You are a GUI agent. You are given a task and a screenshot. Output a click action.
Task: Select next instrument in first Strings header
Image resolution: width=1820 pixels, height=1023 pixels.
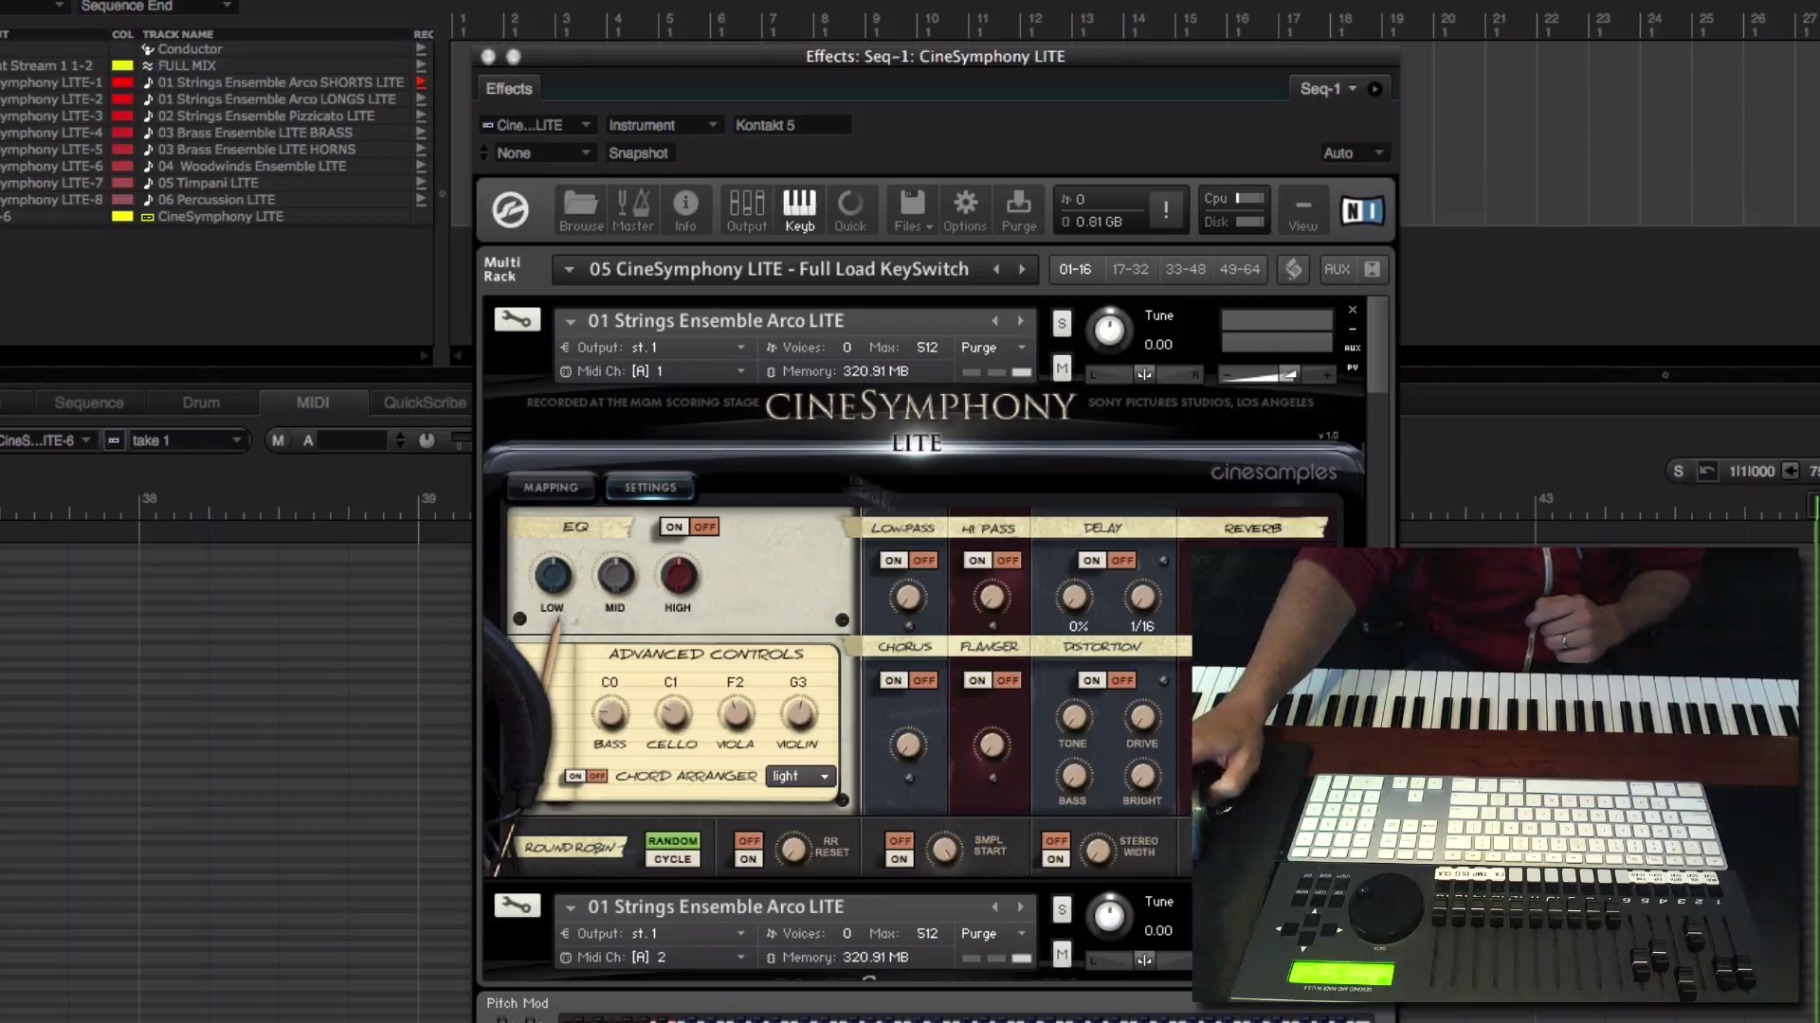[x=1021, y=321]
